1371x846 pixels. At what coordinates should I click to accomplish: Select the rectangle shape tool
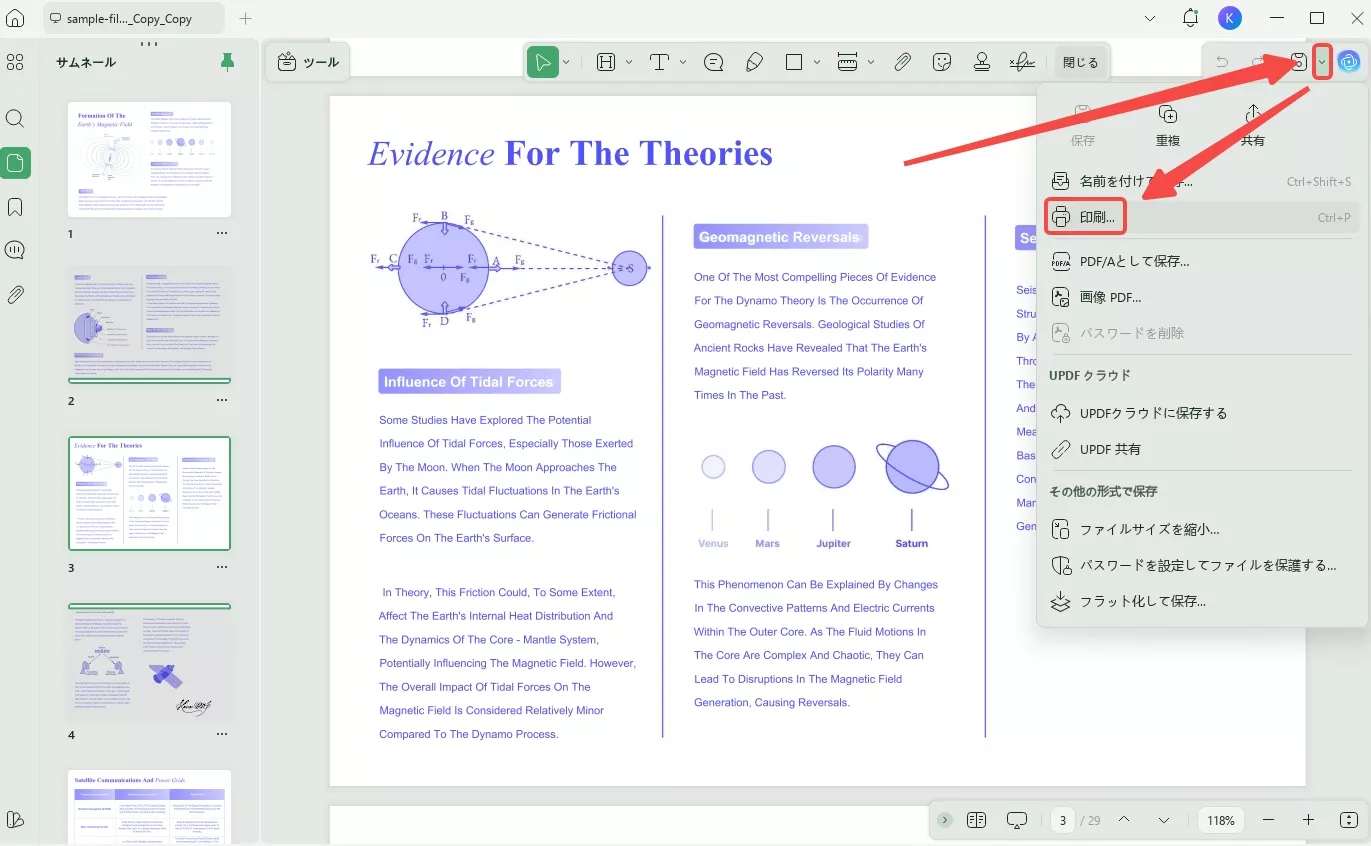click(x=794, y=62)
